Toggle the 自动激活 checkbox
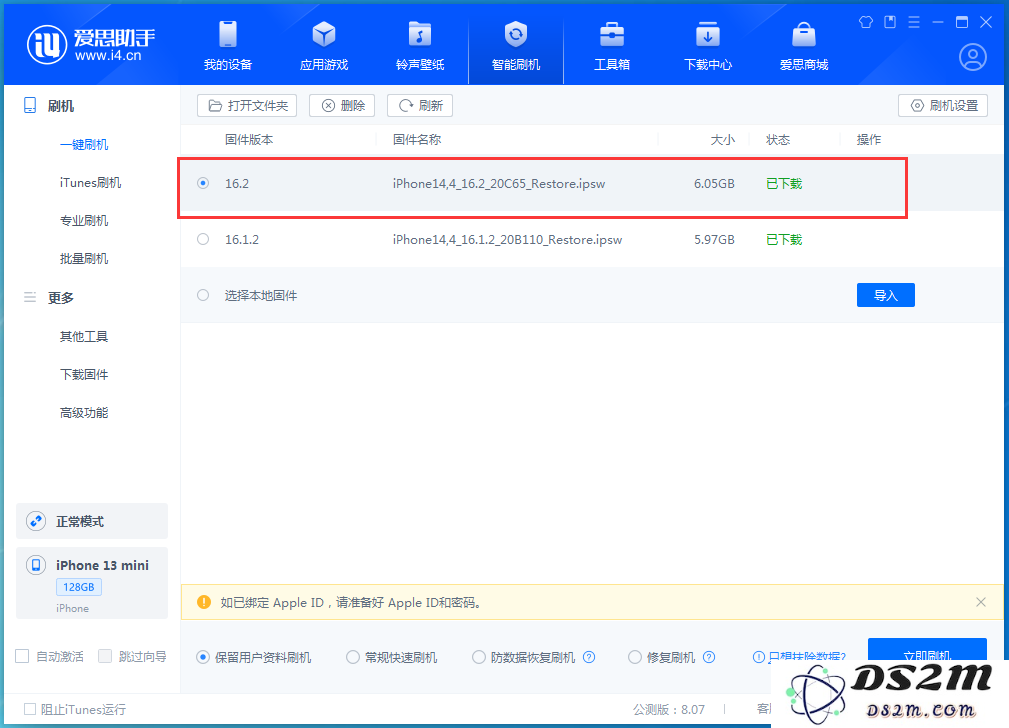Image resolution: width=1009 pixels, height=728 pixels. click(22, 656)
